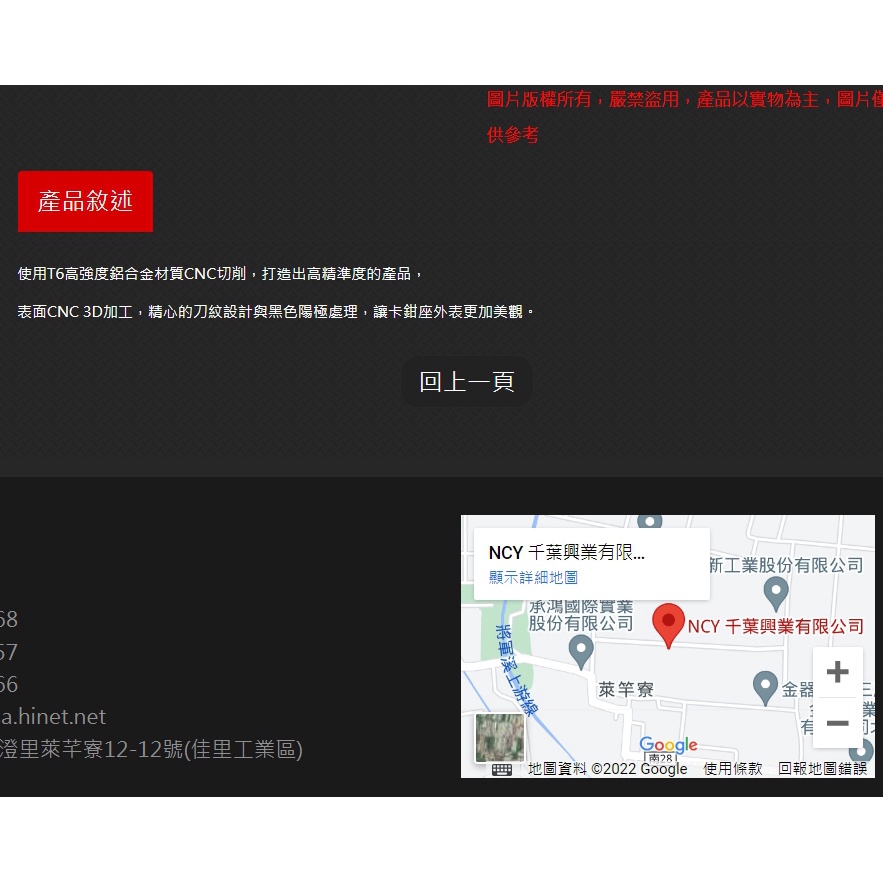Click the 回報地圖錯誤 link
883x883 pixels.
pos(822,769)
